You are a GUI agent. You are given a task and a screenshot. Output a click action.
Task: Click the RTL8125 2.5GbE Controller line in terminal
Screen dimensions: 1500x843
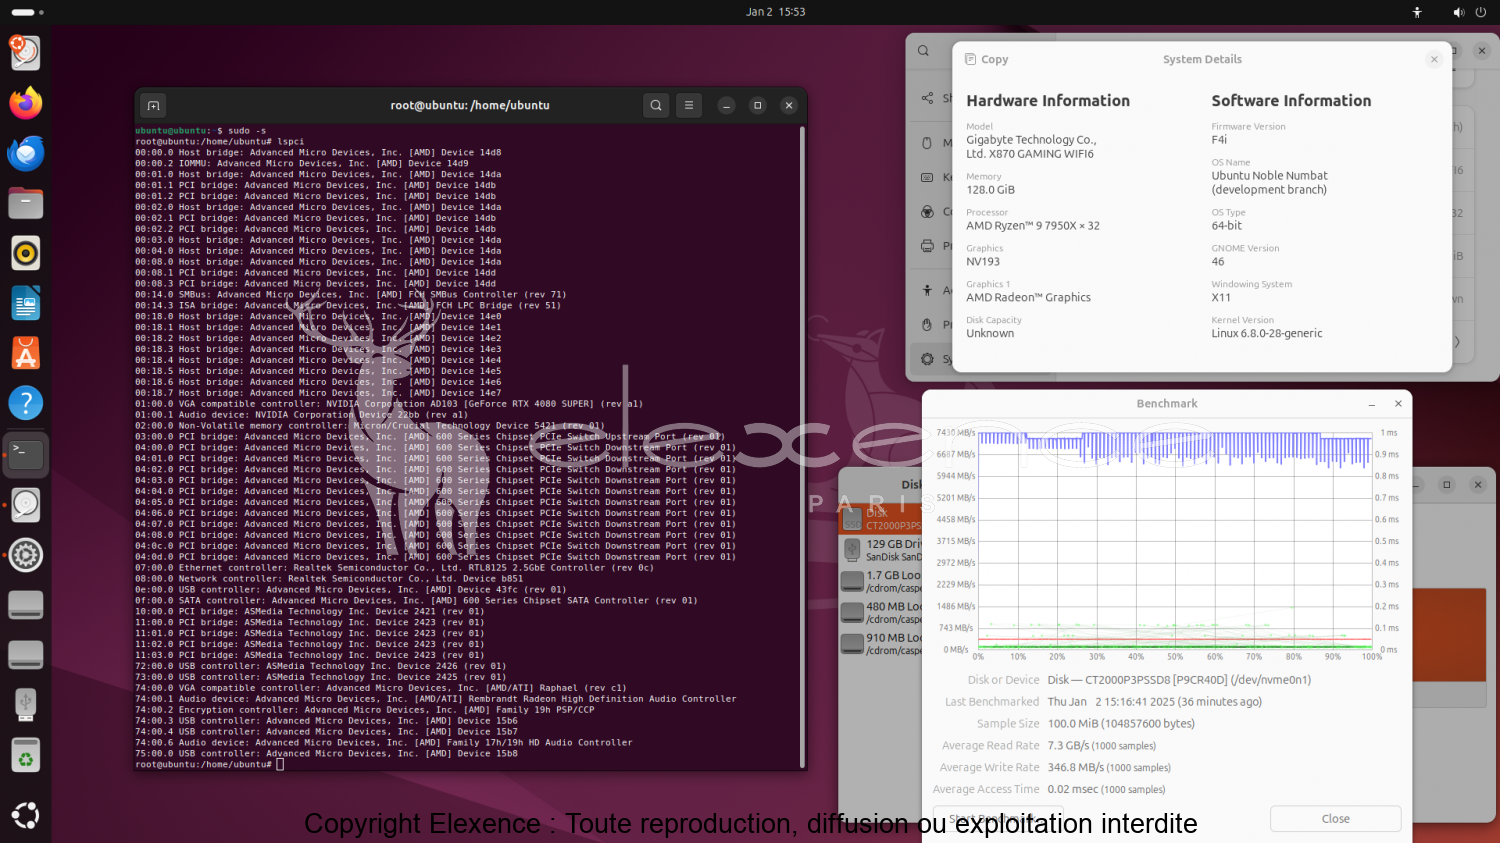pyautogui.click(x=394, y=568)
